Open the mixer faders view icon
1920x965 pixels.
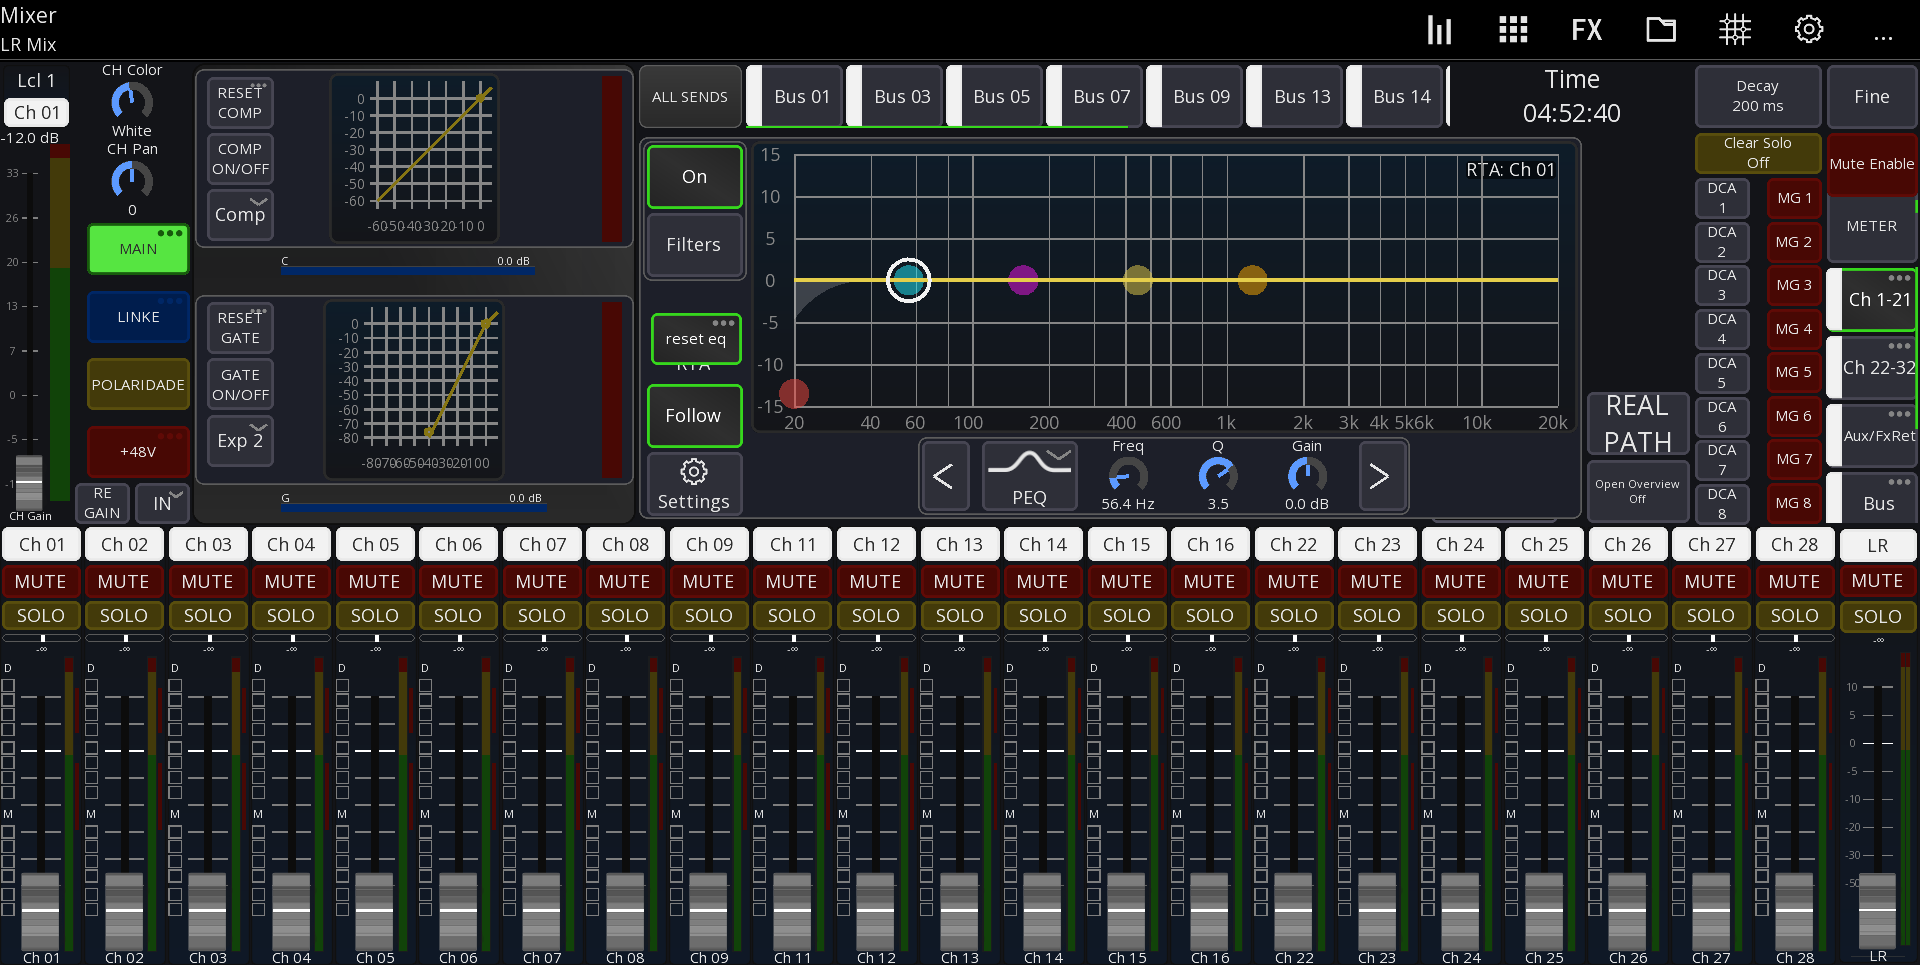coord(1439,30)
